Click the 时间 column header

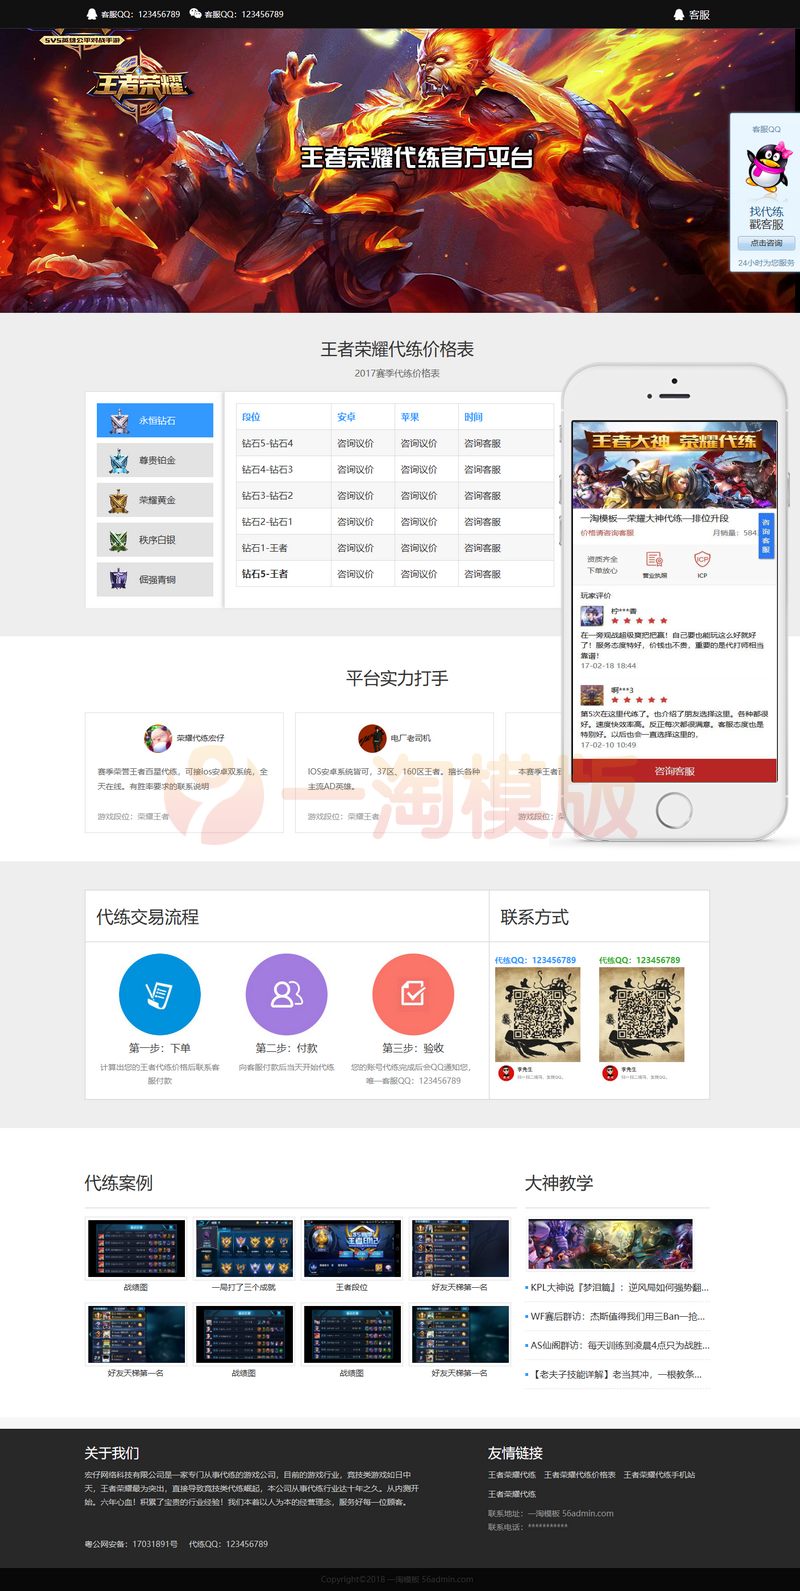tap(473, 417)
